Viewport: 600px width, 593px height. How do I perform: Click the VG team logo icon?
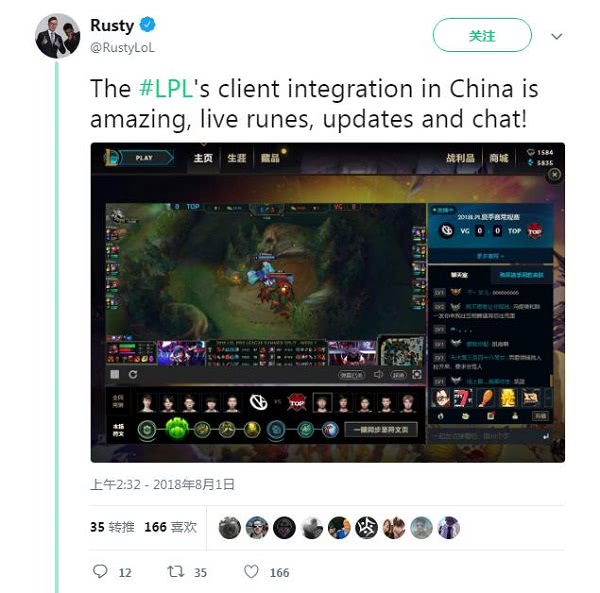258,402
